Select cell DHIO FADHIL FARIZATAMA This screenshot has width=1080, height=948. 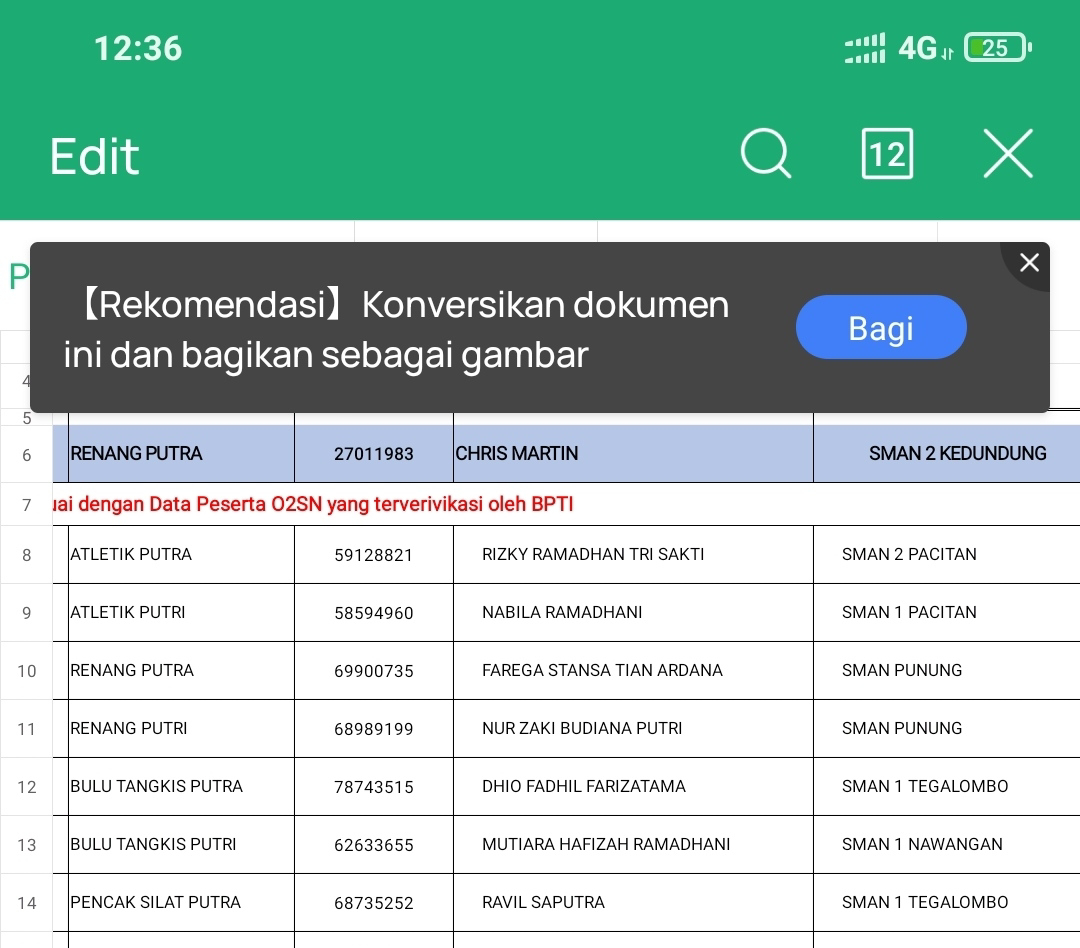tap(633, 786)
